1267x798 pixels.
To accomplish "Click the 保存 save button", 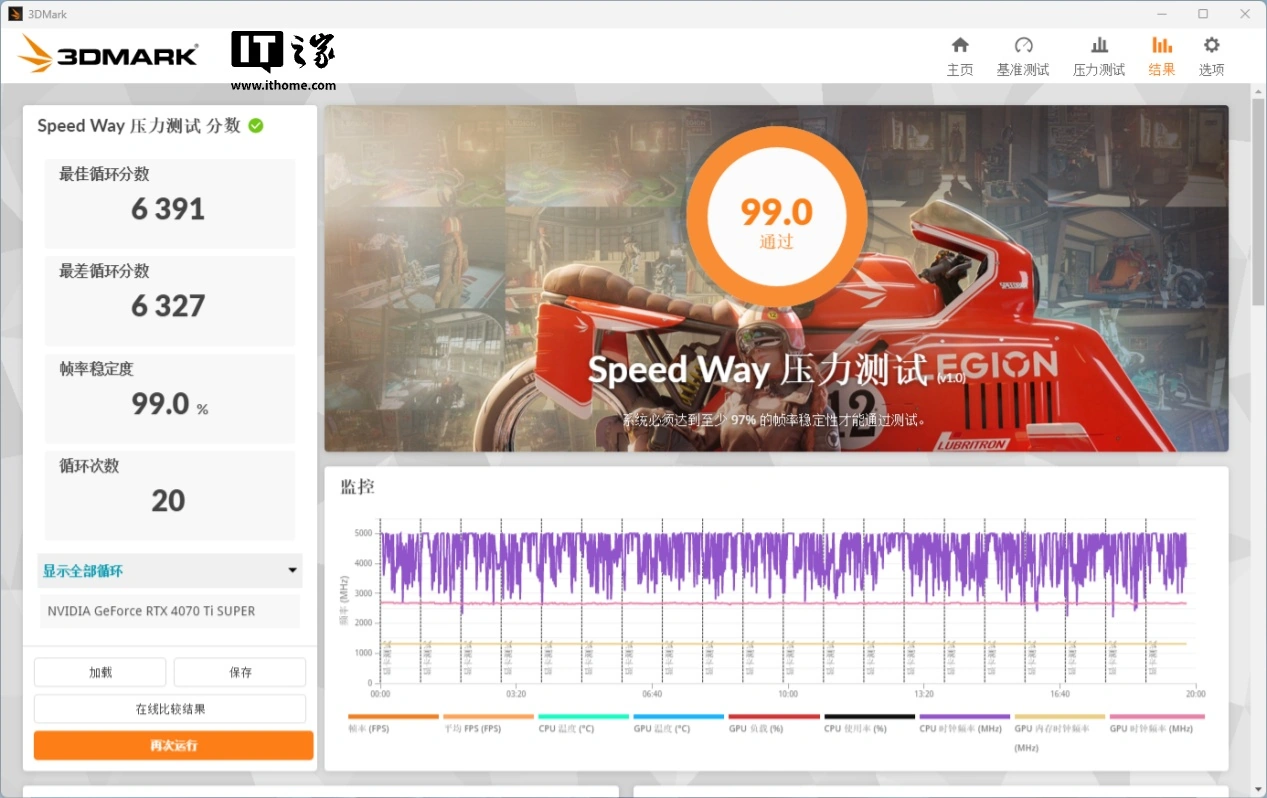I will coord(240,672).
